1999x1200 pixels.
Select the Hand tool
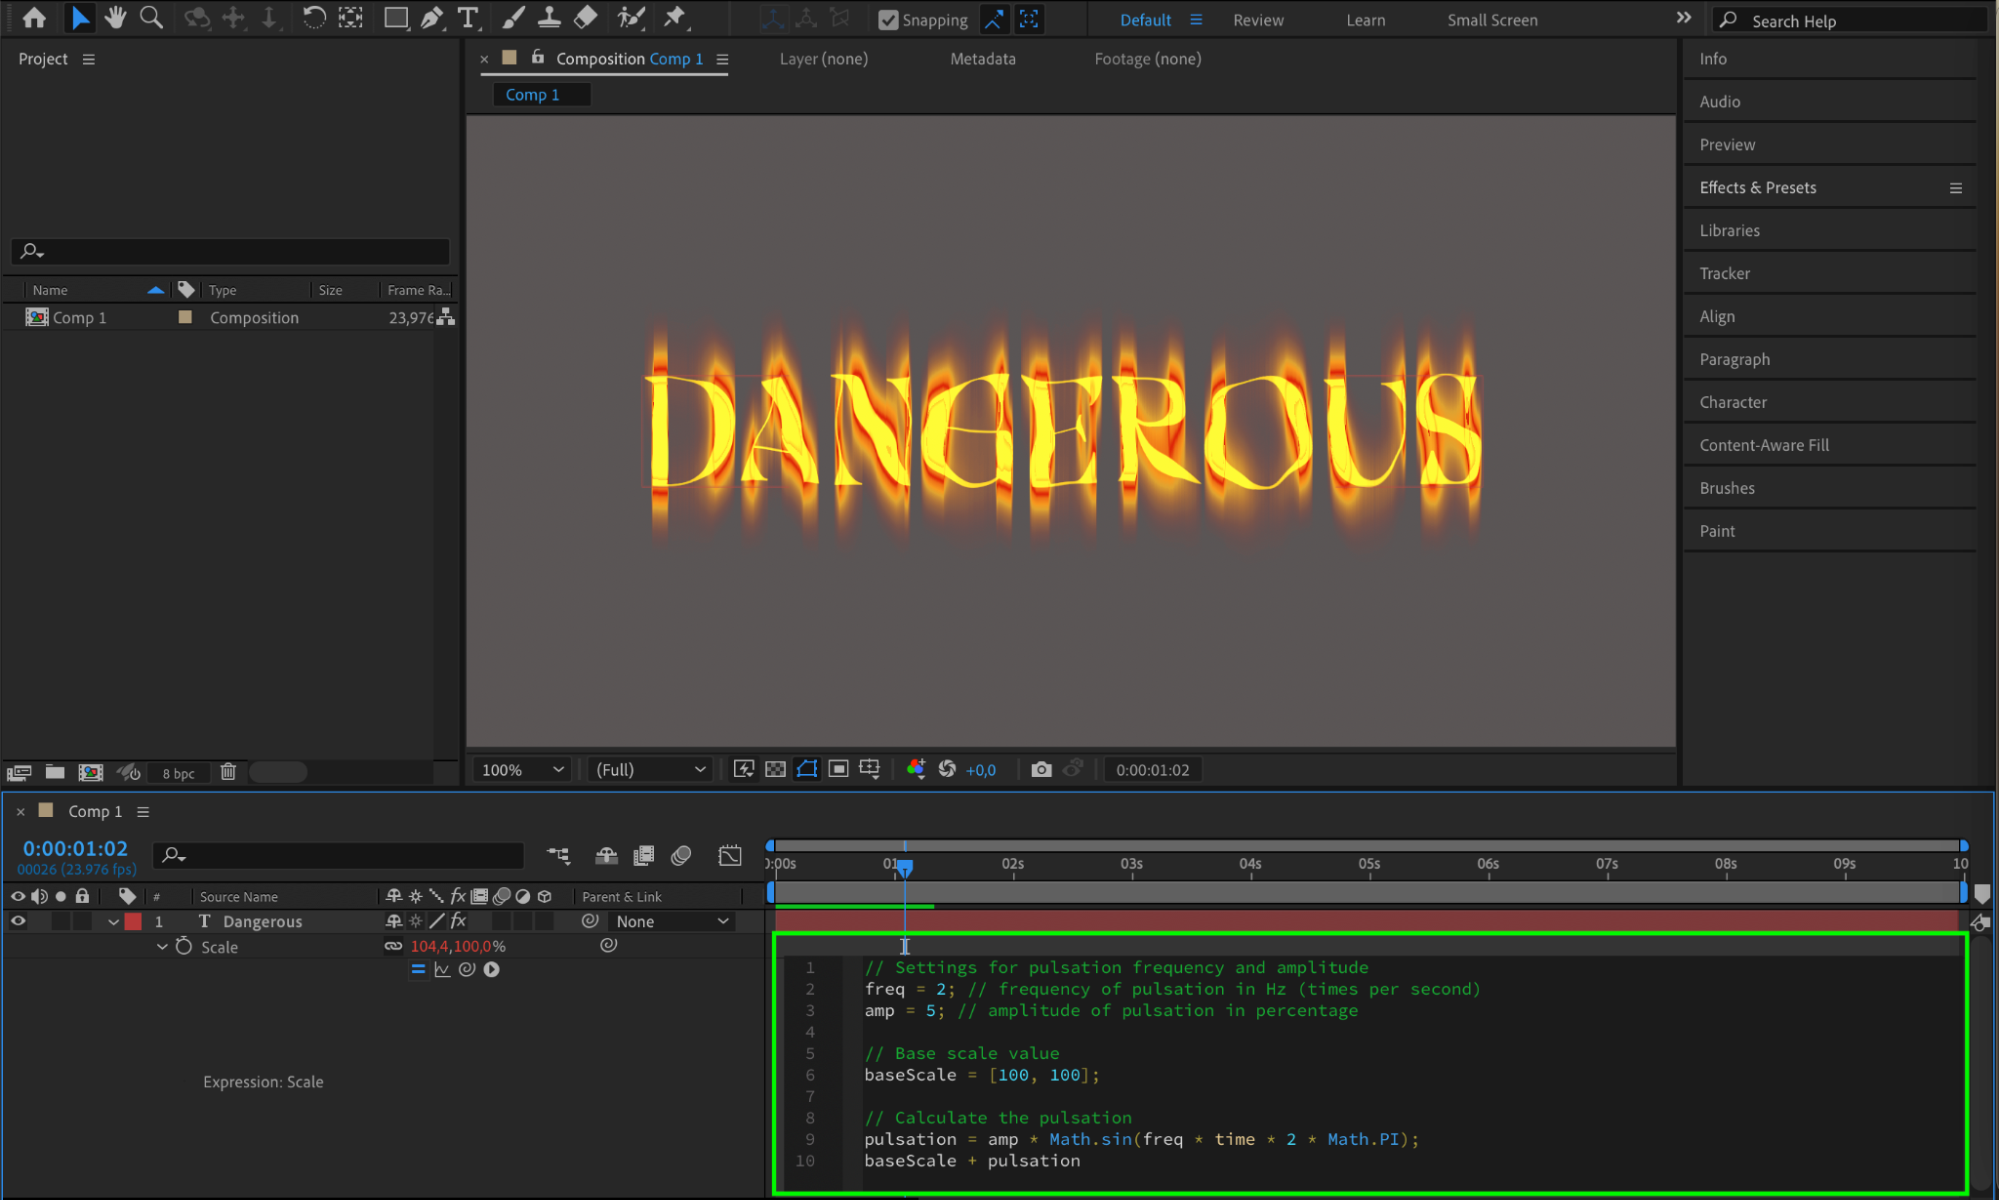pos(115,18)
